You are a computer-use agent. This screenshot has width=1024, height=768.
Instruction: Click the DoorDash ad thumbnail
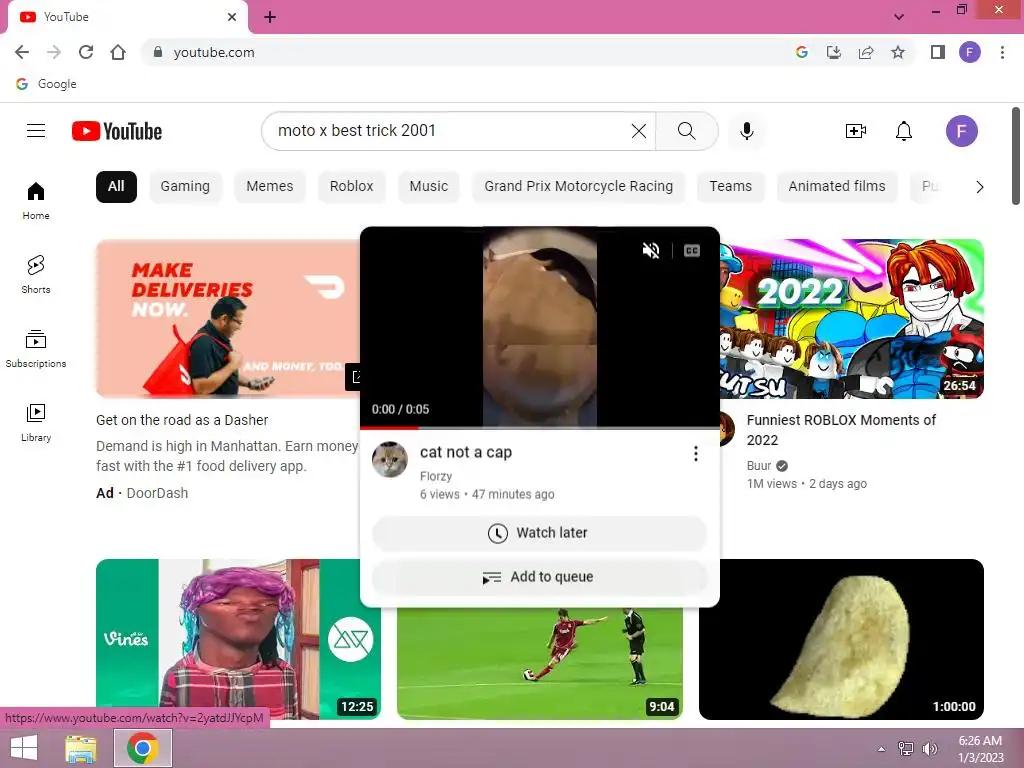pyautogui.click(x=227, y=319)
